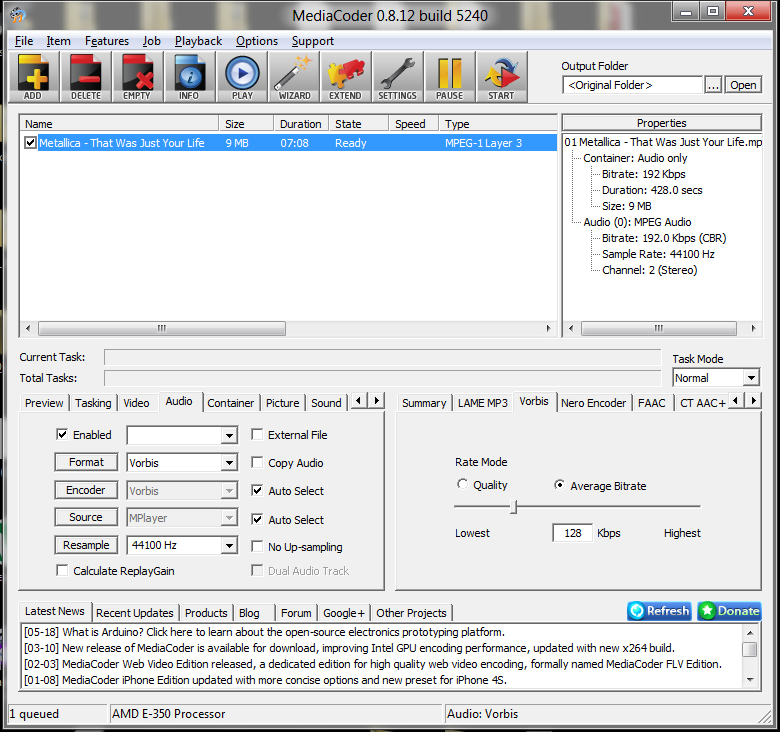Open the INFO toolbar icon
Screen dimensions: 780x732
189,77
